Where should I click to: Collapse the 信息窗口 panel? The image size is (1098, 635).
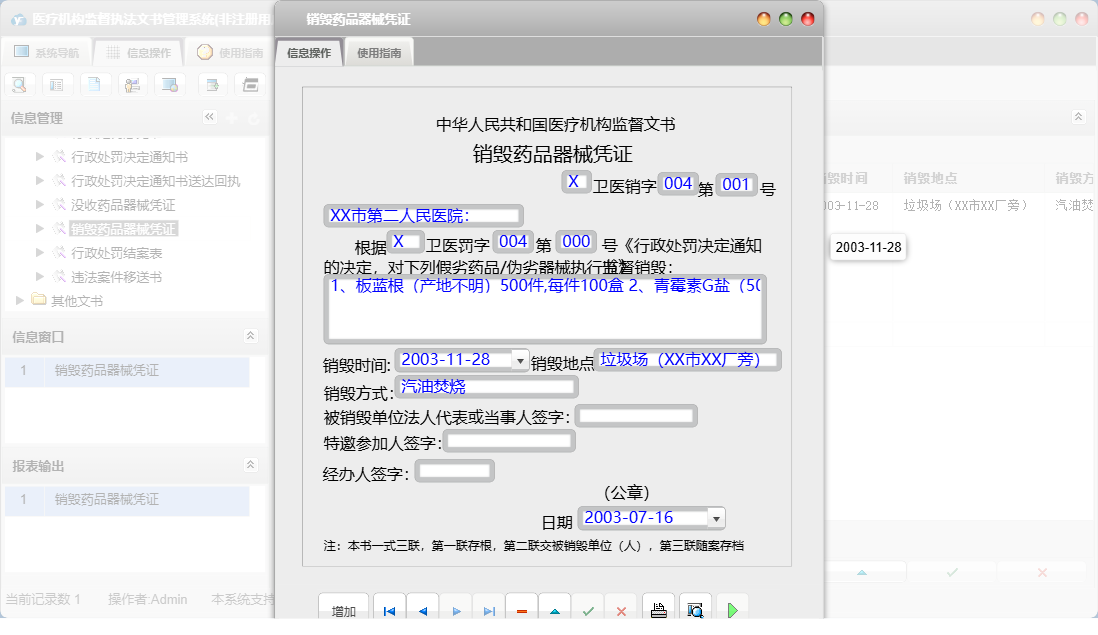point(249,338)
